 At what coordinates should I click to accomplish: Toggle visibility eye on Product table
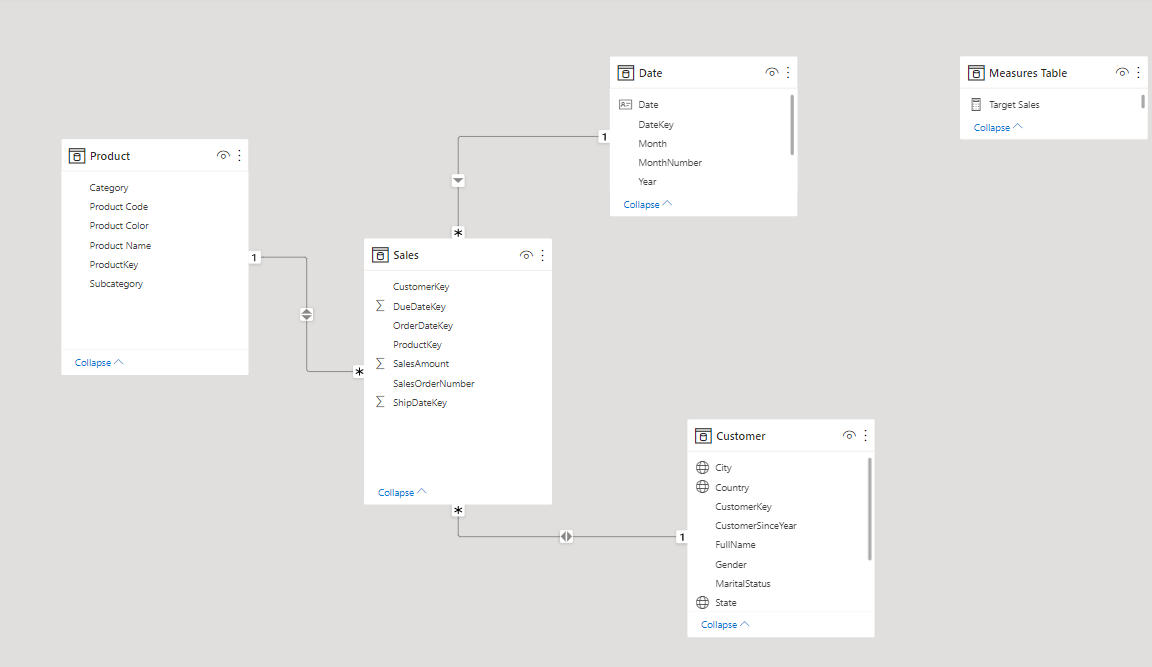(x=223, y=156)
